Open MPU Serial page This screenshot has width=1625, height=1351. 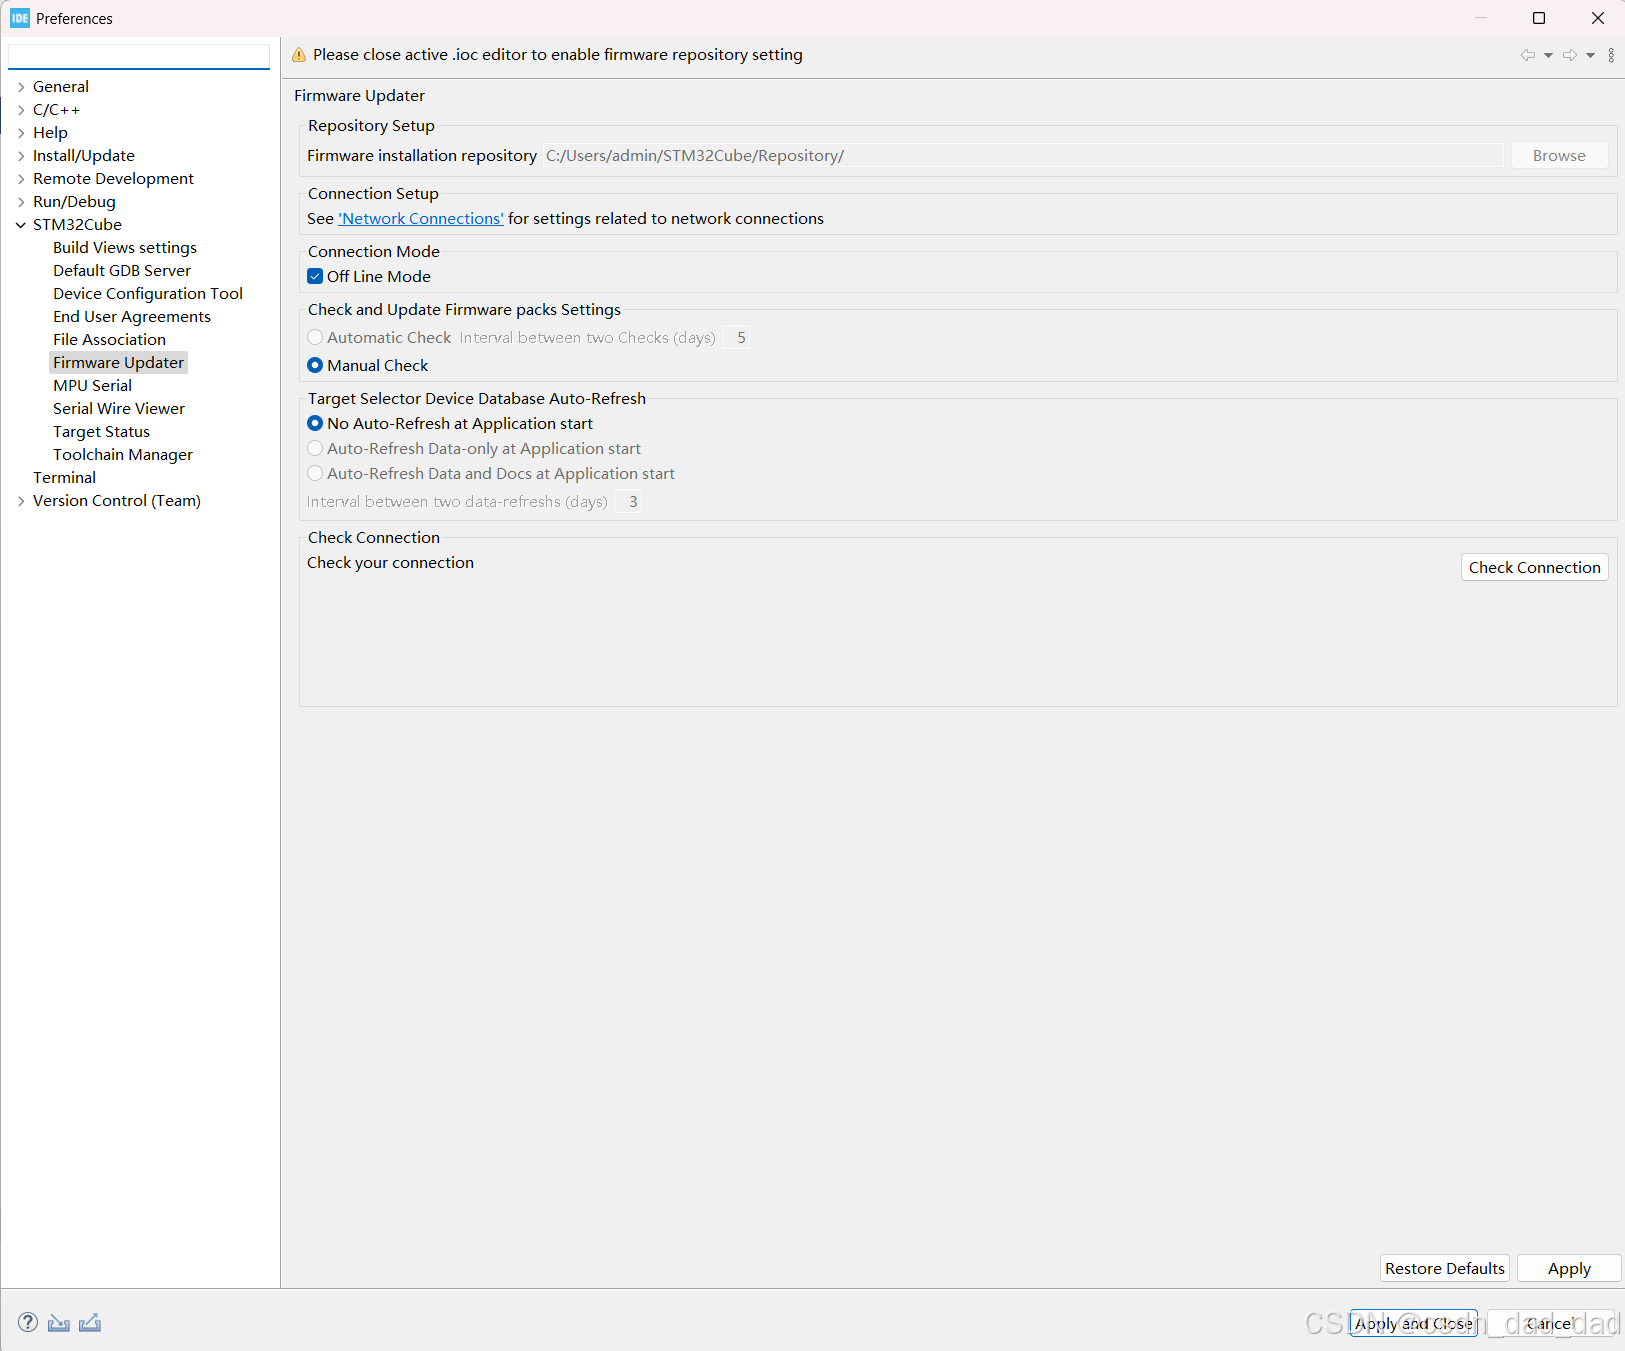tap(92, 385)
